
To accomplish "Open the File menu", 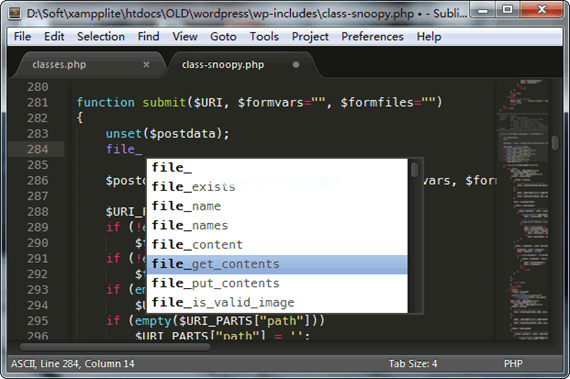I will 22,36.
